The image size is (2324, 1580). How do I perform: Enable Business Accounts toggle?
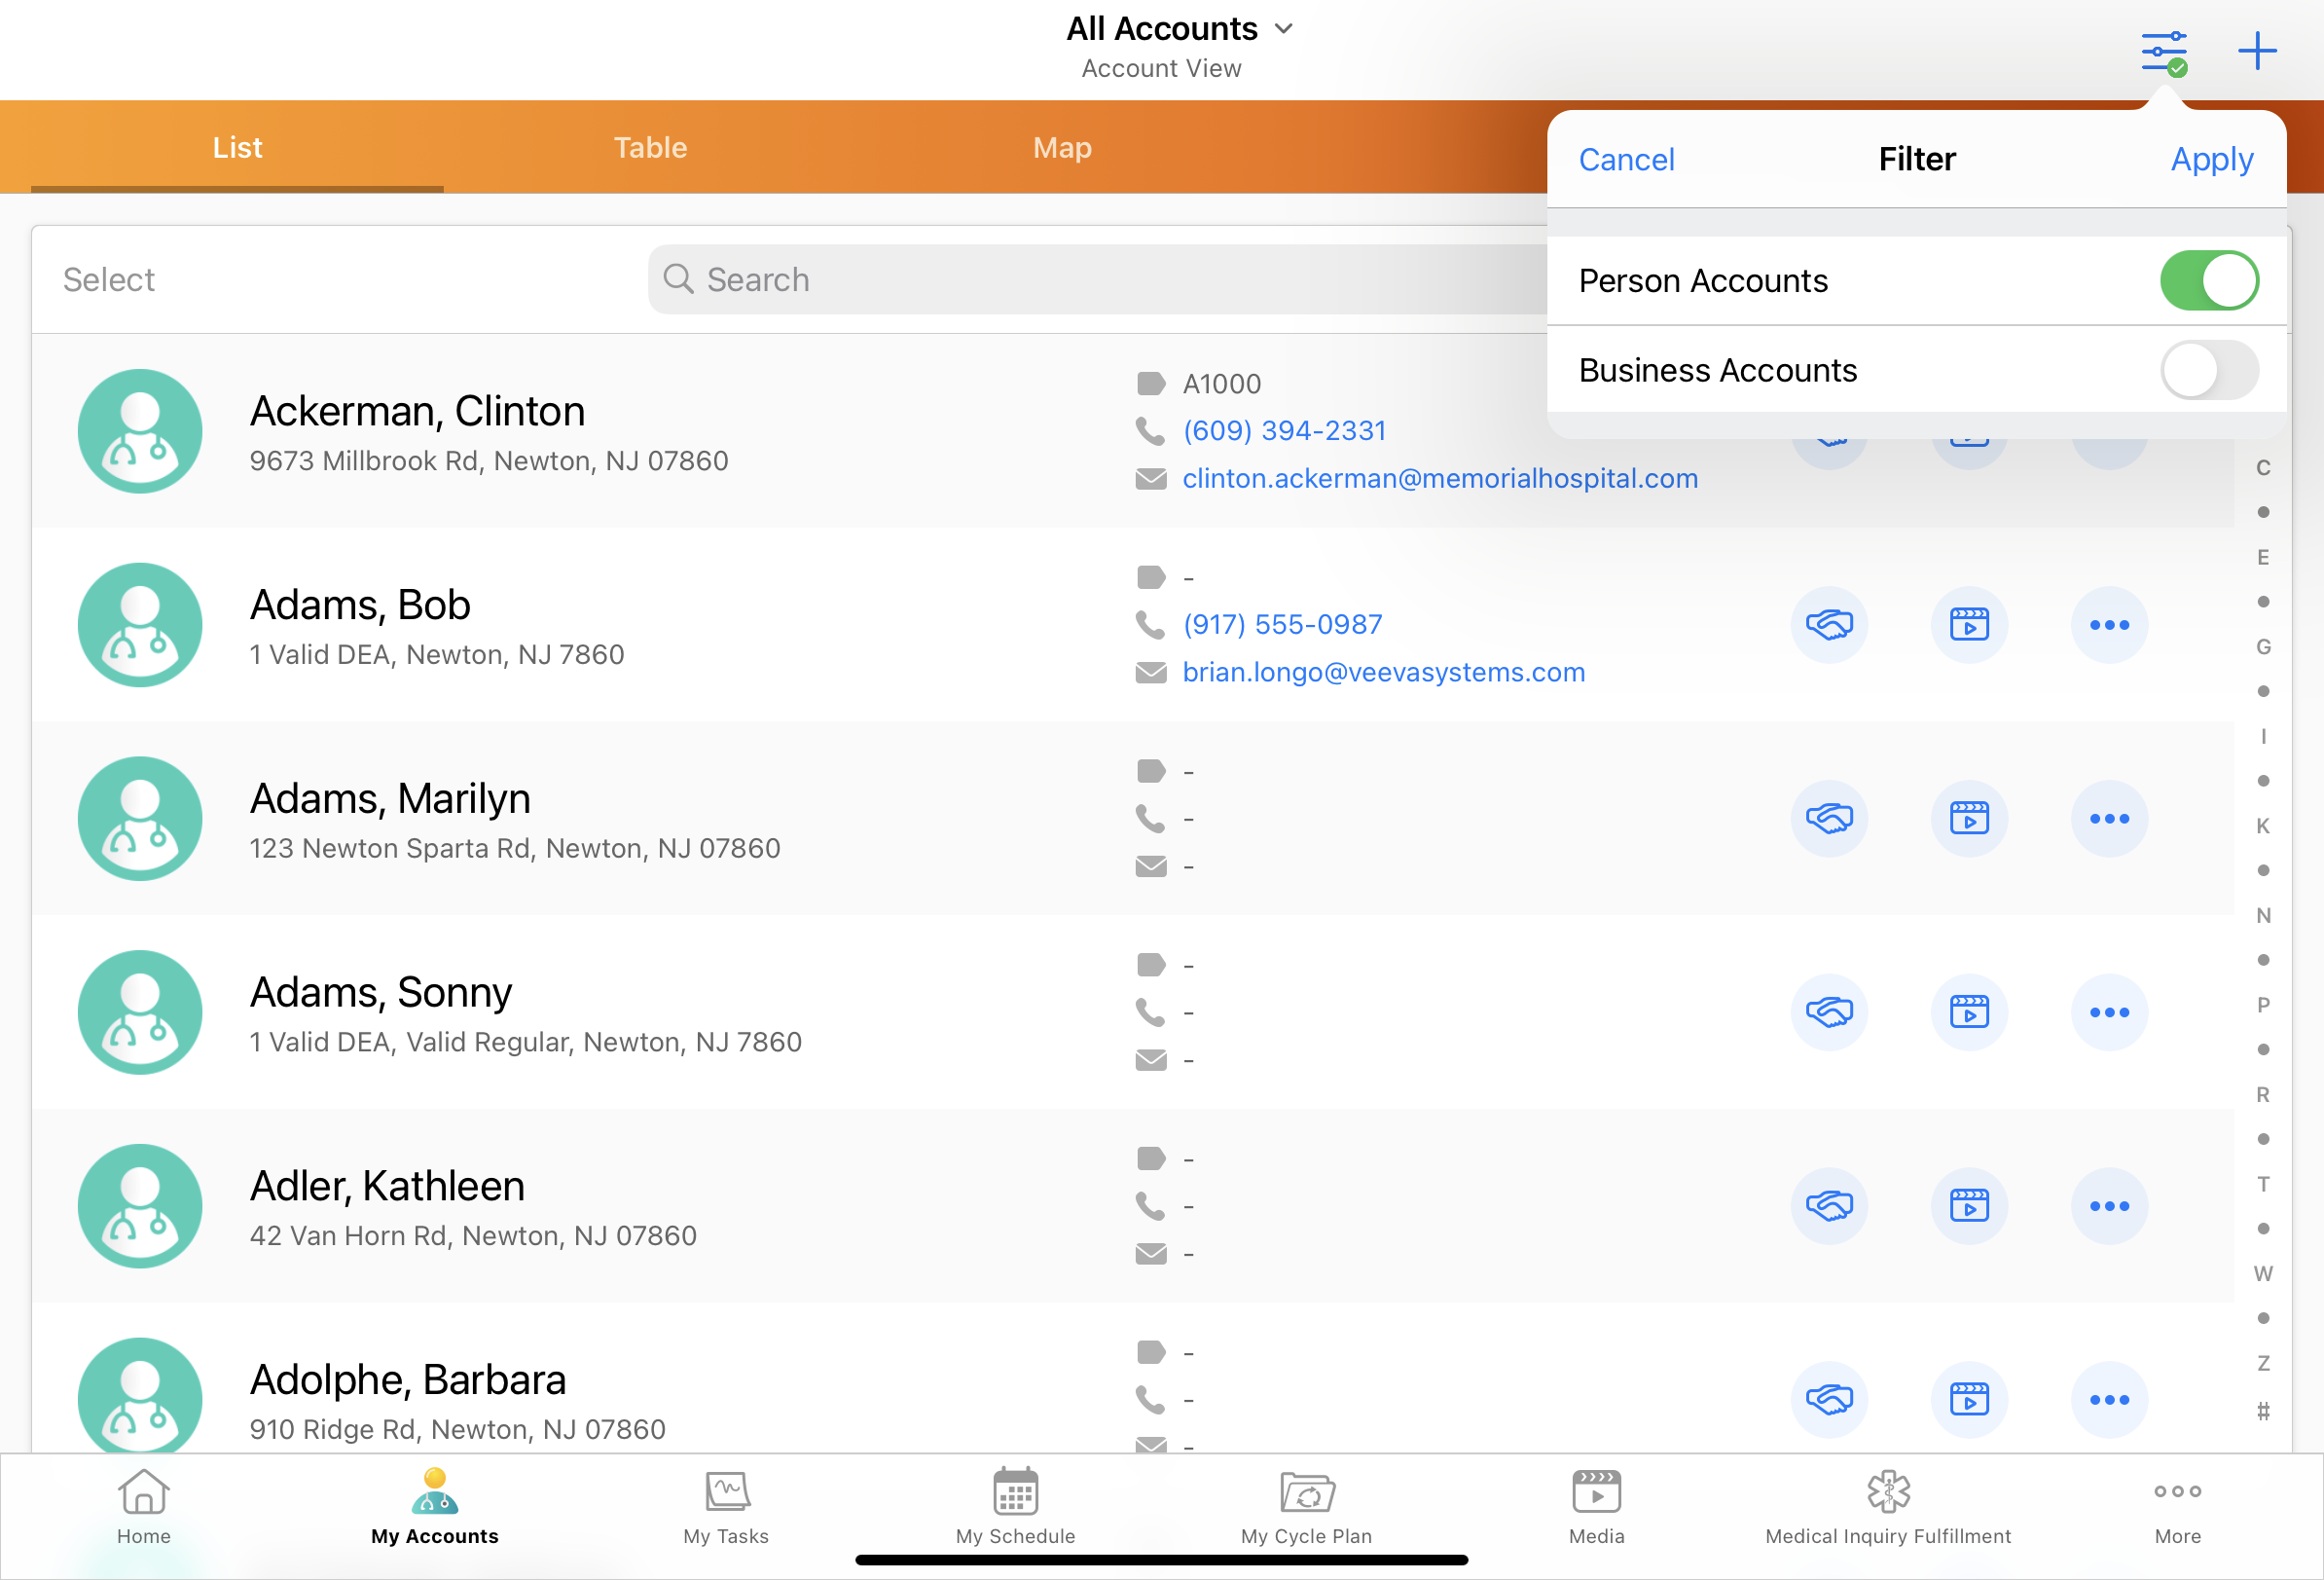click(2207, 370)
